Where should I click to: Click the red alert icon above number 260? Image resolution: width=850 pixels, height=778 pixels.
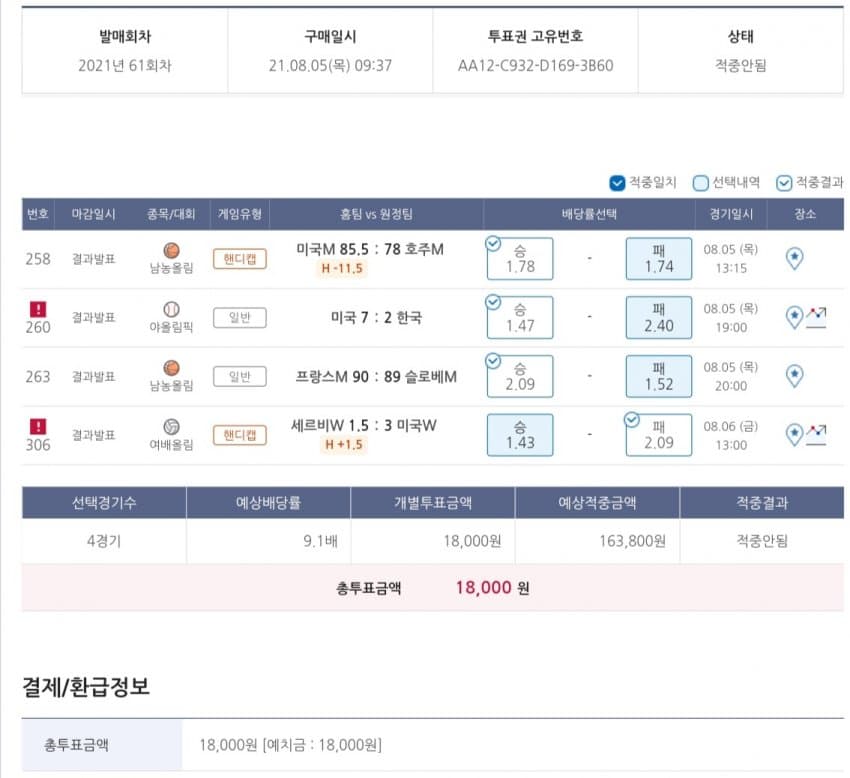[x=38, y=309]
